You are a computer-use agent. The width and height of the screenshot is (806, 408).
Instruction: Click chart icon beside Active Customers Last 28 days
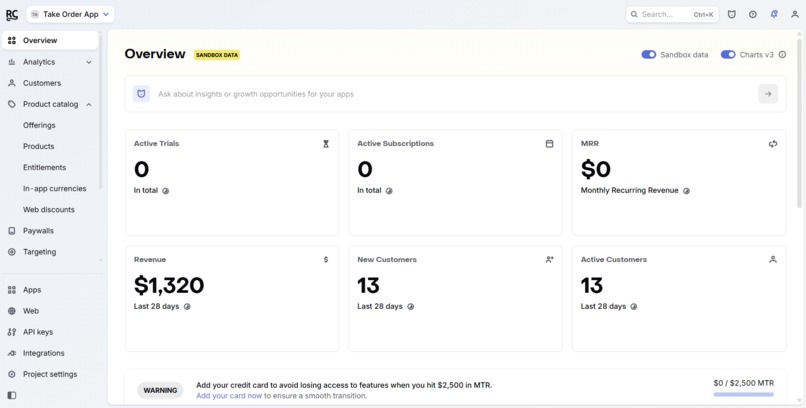pyautogui.click(x=634, y=307)
